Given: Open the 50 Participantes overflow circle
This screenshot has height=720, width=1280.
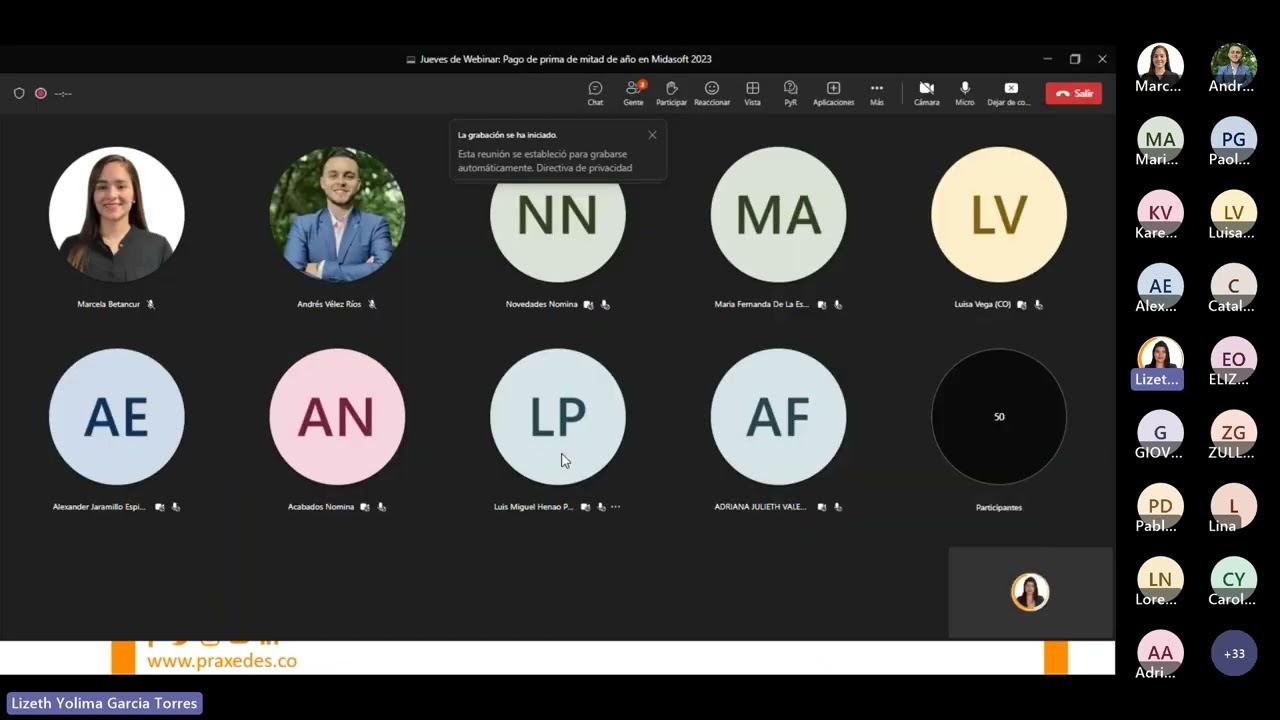Looking at the screenshot, I should pyautogui.click(x=999, y=417).
